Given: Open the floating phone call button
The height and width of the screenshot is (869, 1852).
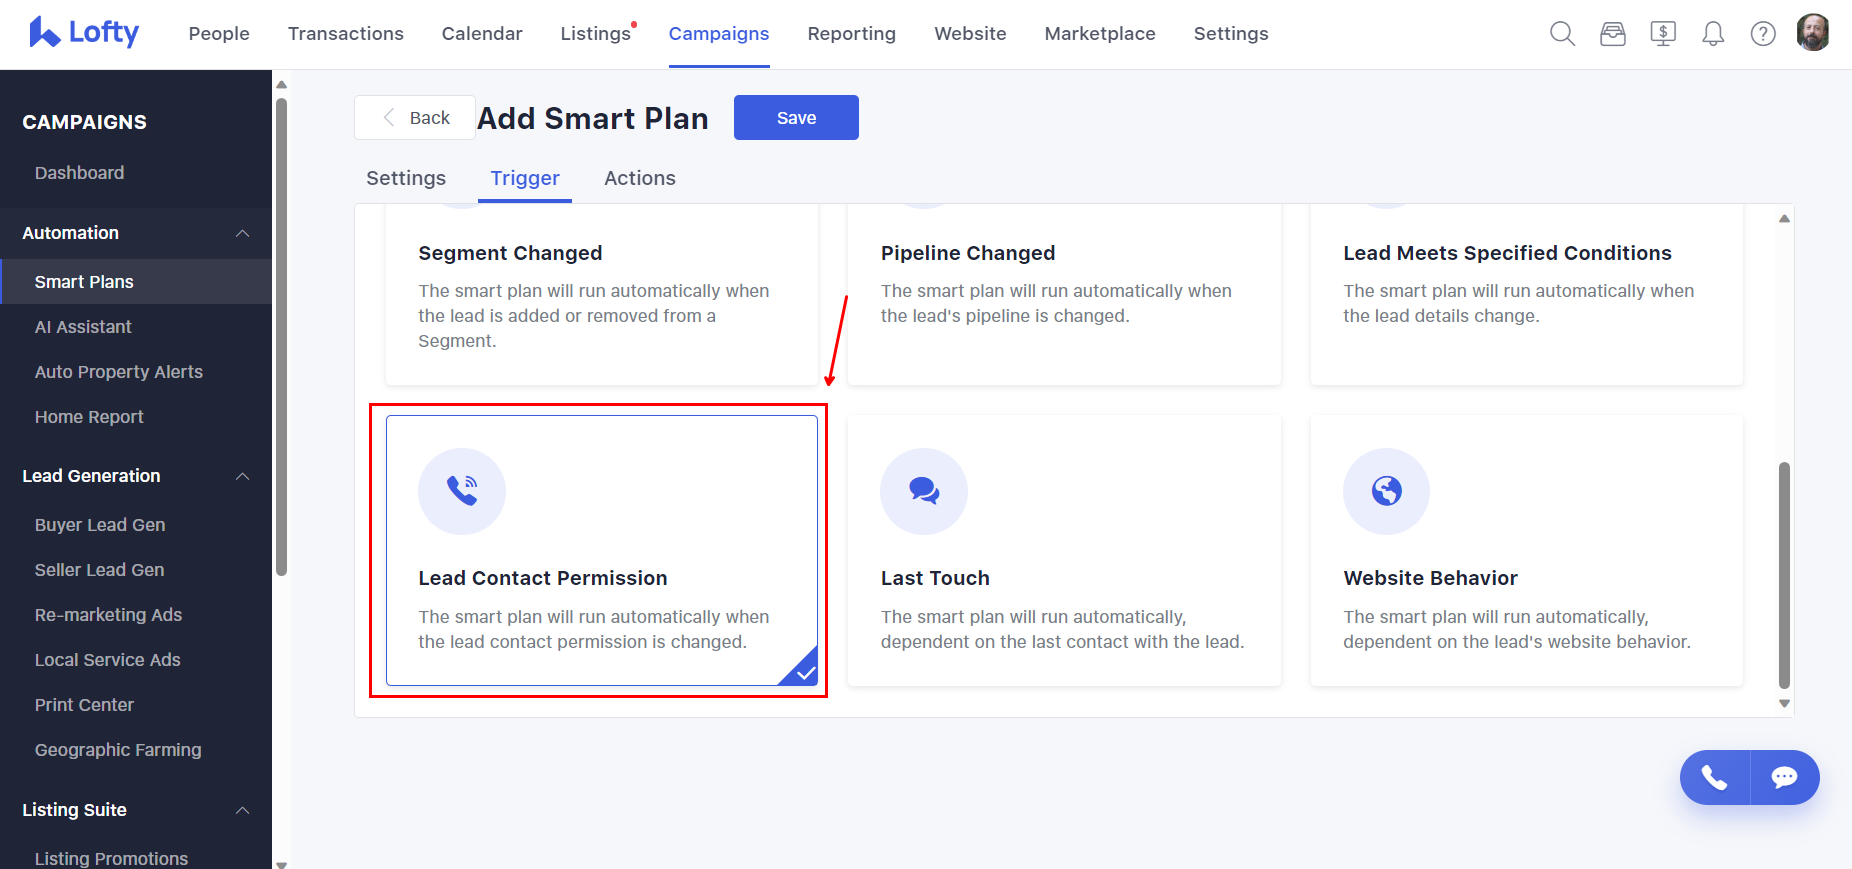Looking at the screenshot, I should coord(1714,777).
